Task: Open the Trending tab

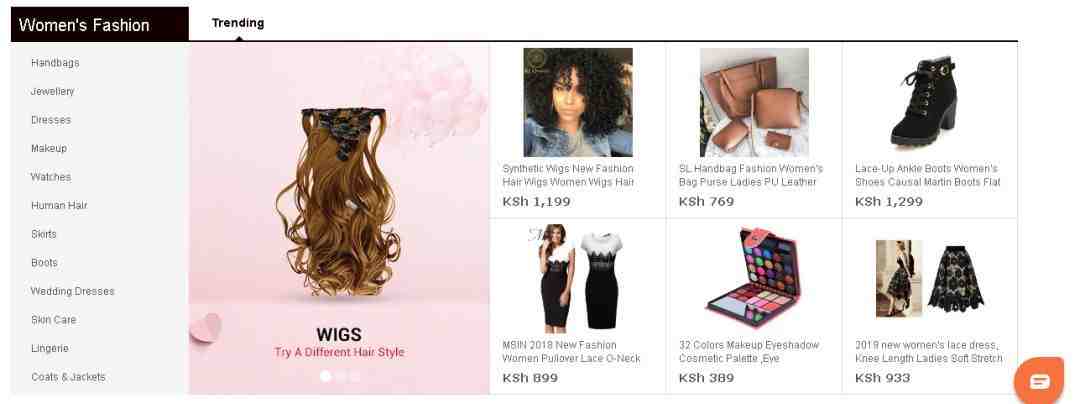Action: click(238, 23)
